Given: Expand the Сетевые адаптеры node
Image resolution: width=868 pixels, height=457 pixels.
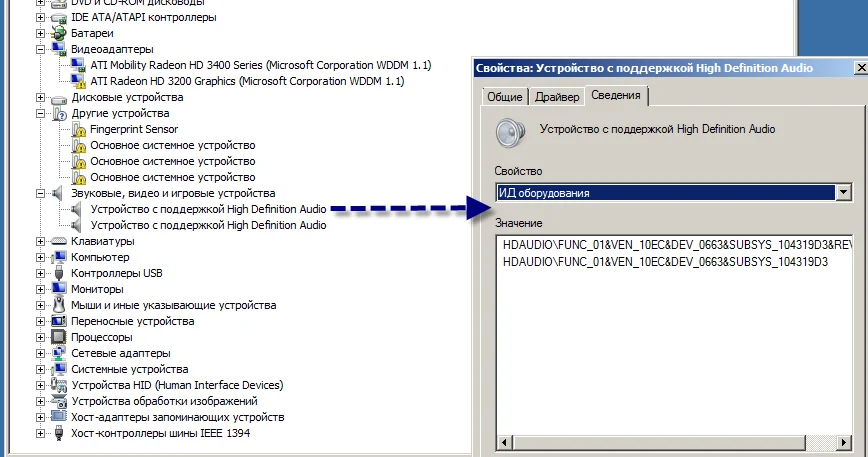Looking at the screenshot, I should point(40,354).
